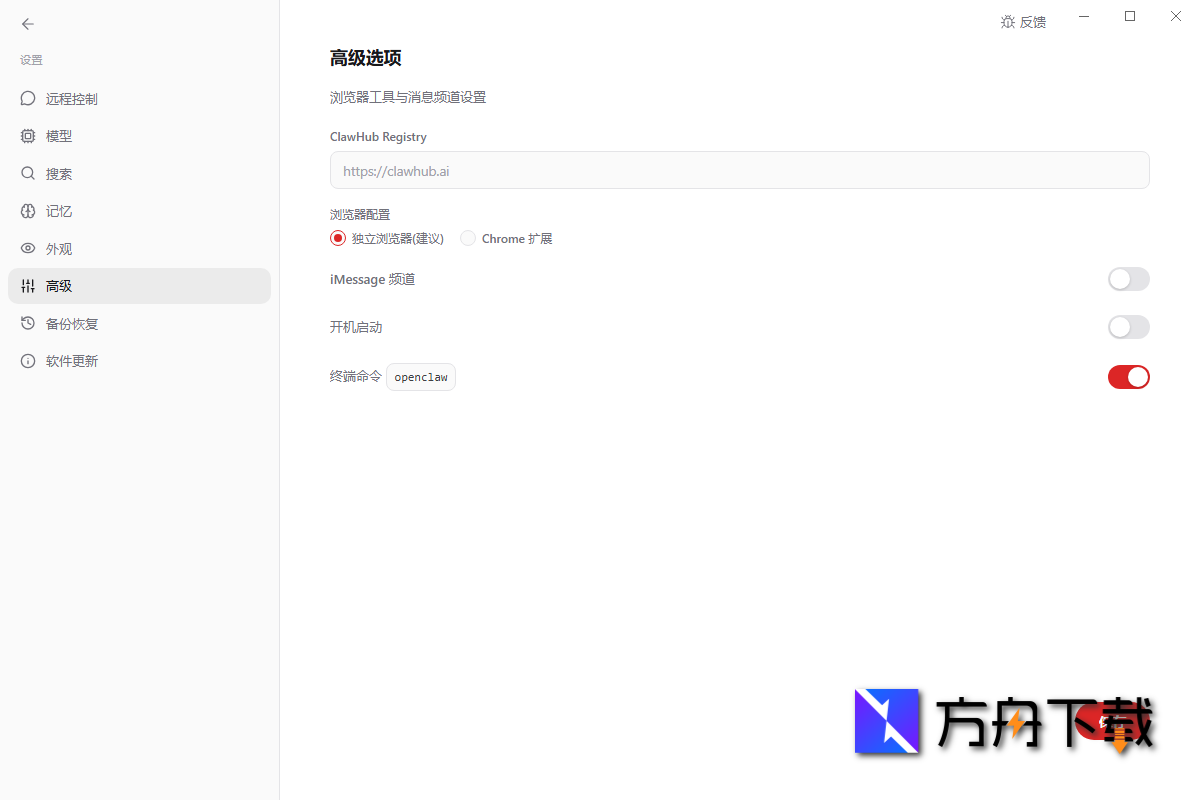Disable the 终端命令 openclaw toggle
This screenshot has width=1200, height=800.
point(1128,377)
